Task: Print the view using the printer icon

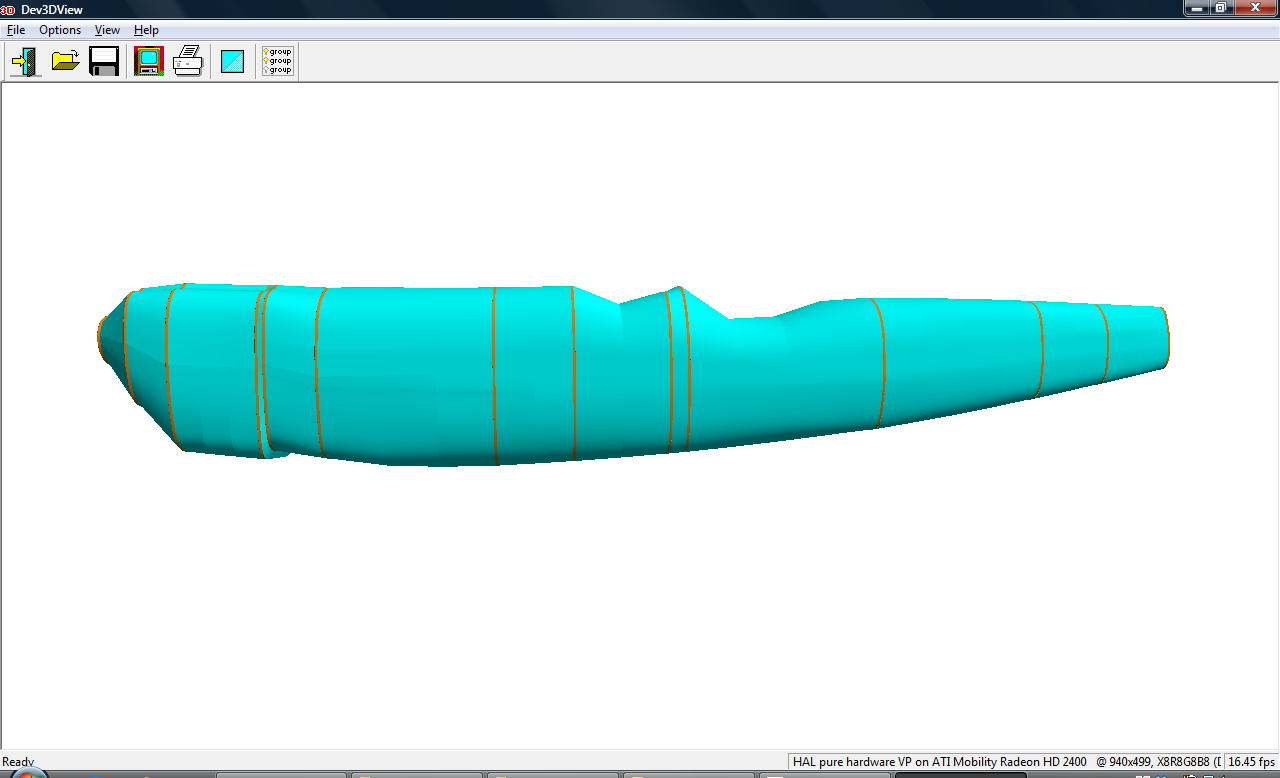Action: coord(188,61)
